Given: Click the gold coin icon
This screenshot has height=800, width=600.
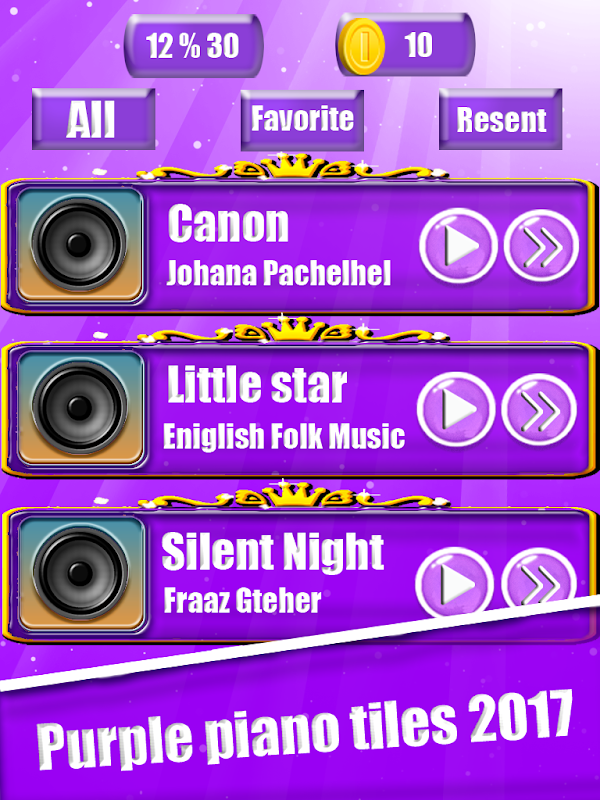Looking at the screenshot, I should [x=363, y=46].
